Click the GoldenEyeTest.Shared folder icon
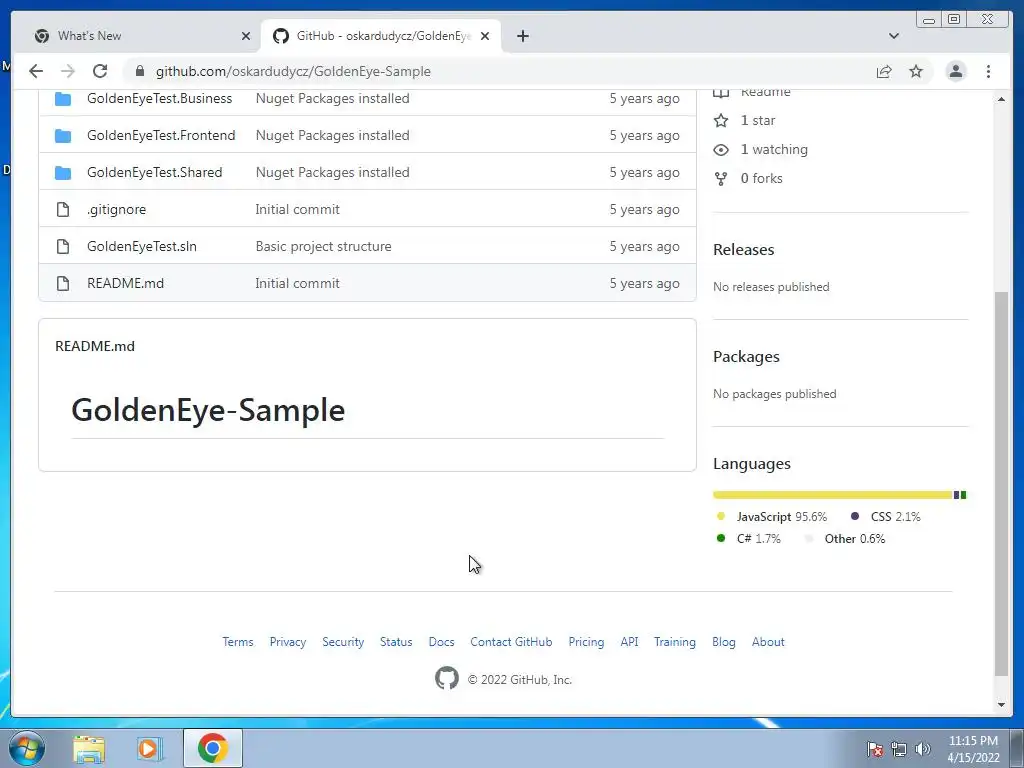 point(63,172)
